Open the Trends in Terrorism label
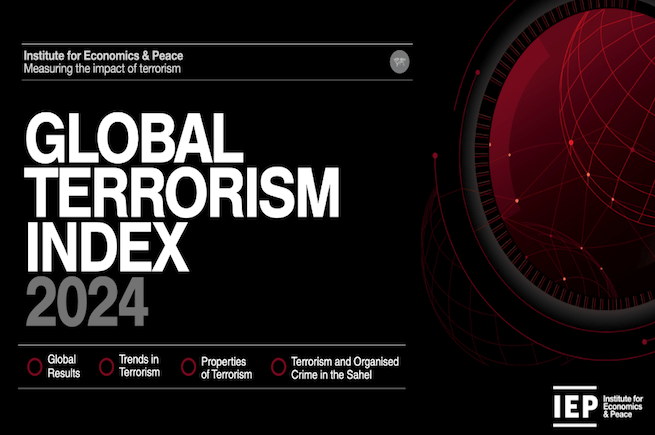 point(139,366)
